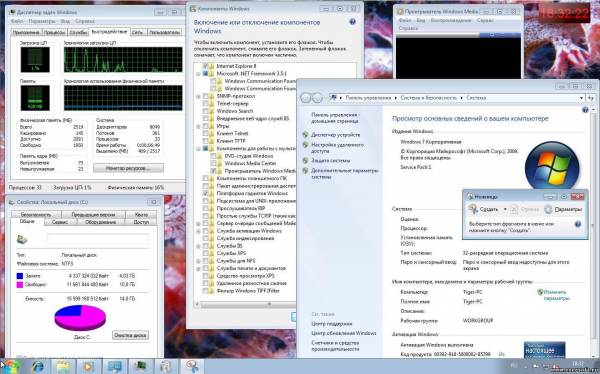Open Центр обновления Windows link

344,333
